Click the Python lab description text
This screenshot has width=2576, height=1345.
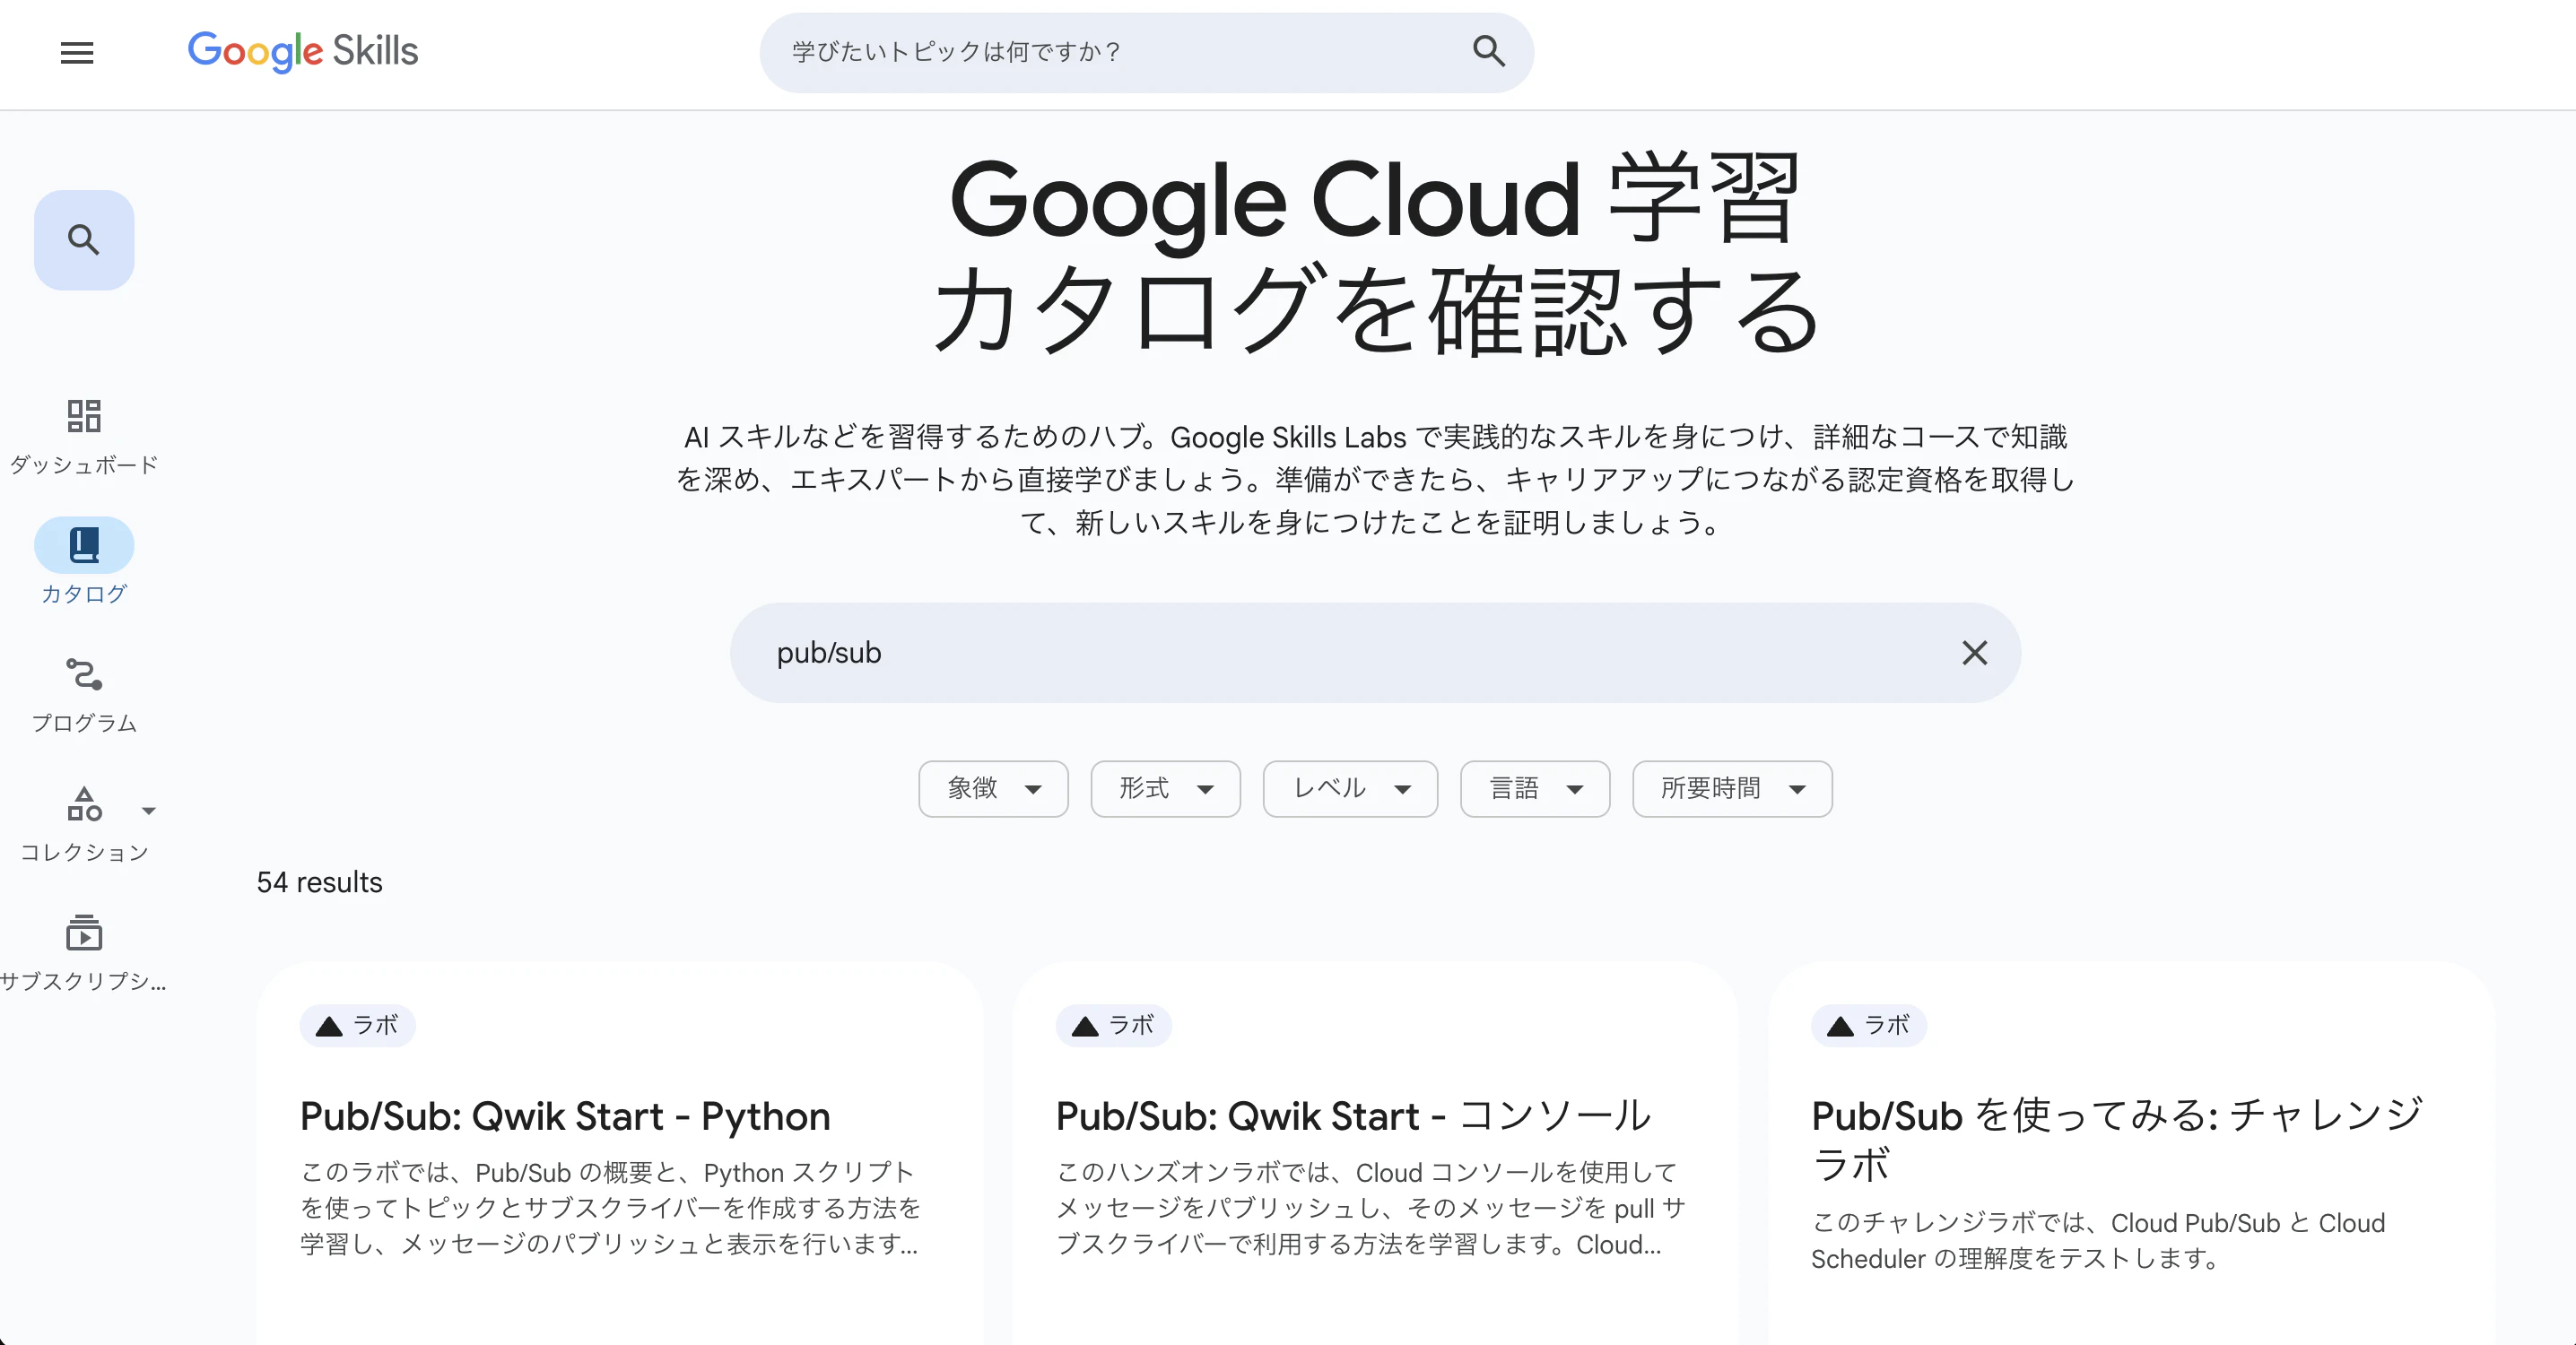[610, 1208]
